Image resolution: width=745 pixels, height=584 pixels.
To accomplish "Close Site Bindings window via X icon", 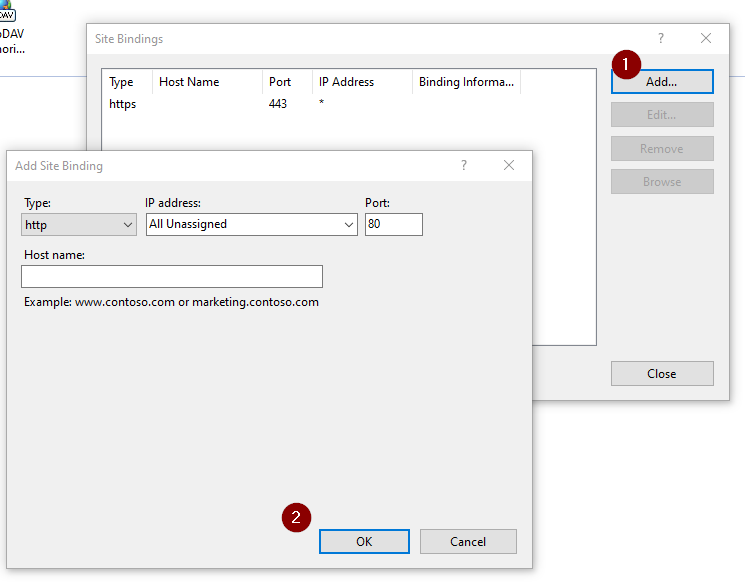I will pyautogui.click(x=706, y=38).
